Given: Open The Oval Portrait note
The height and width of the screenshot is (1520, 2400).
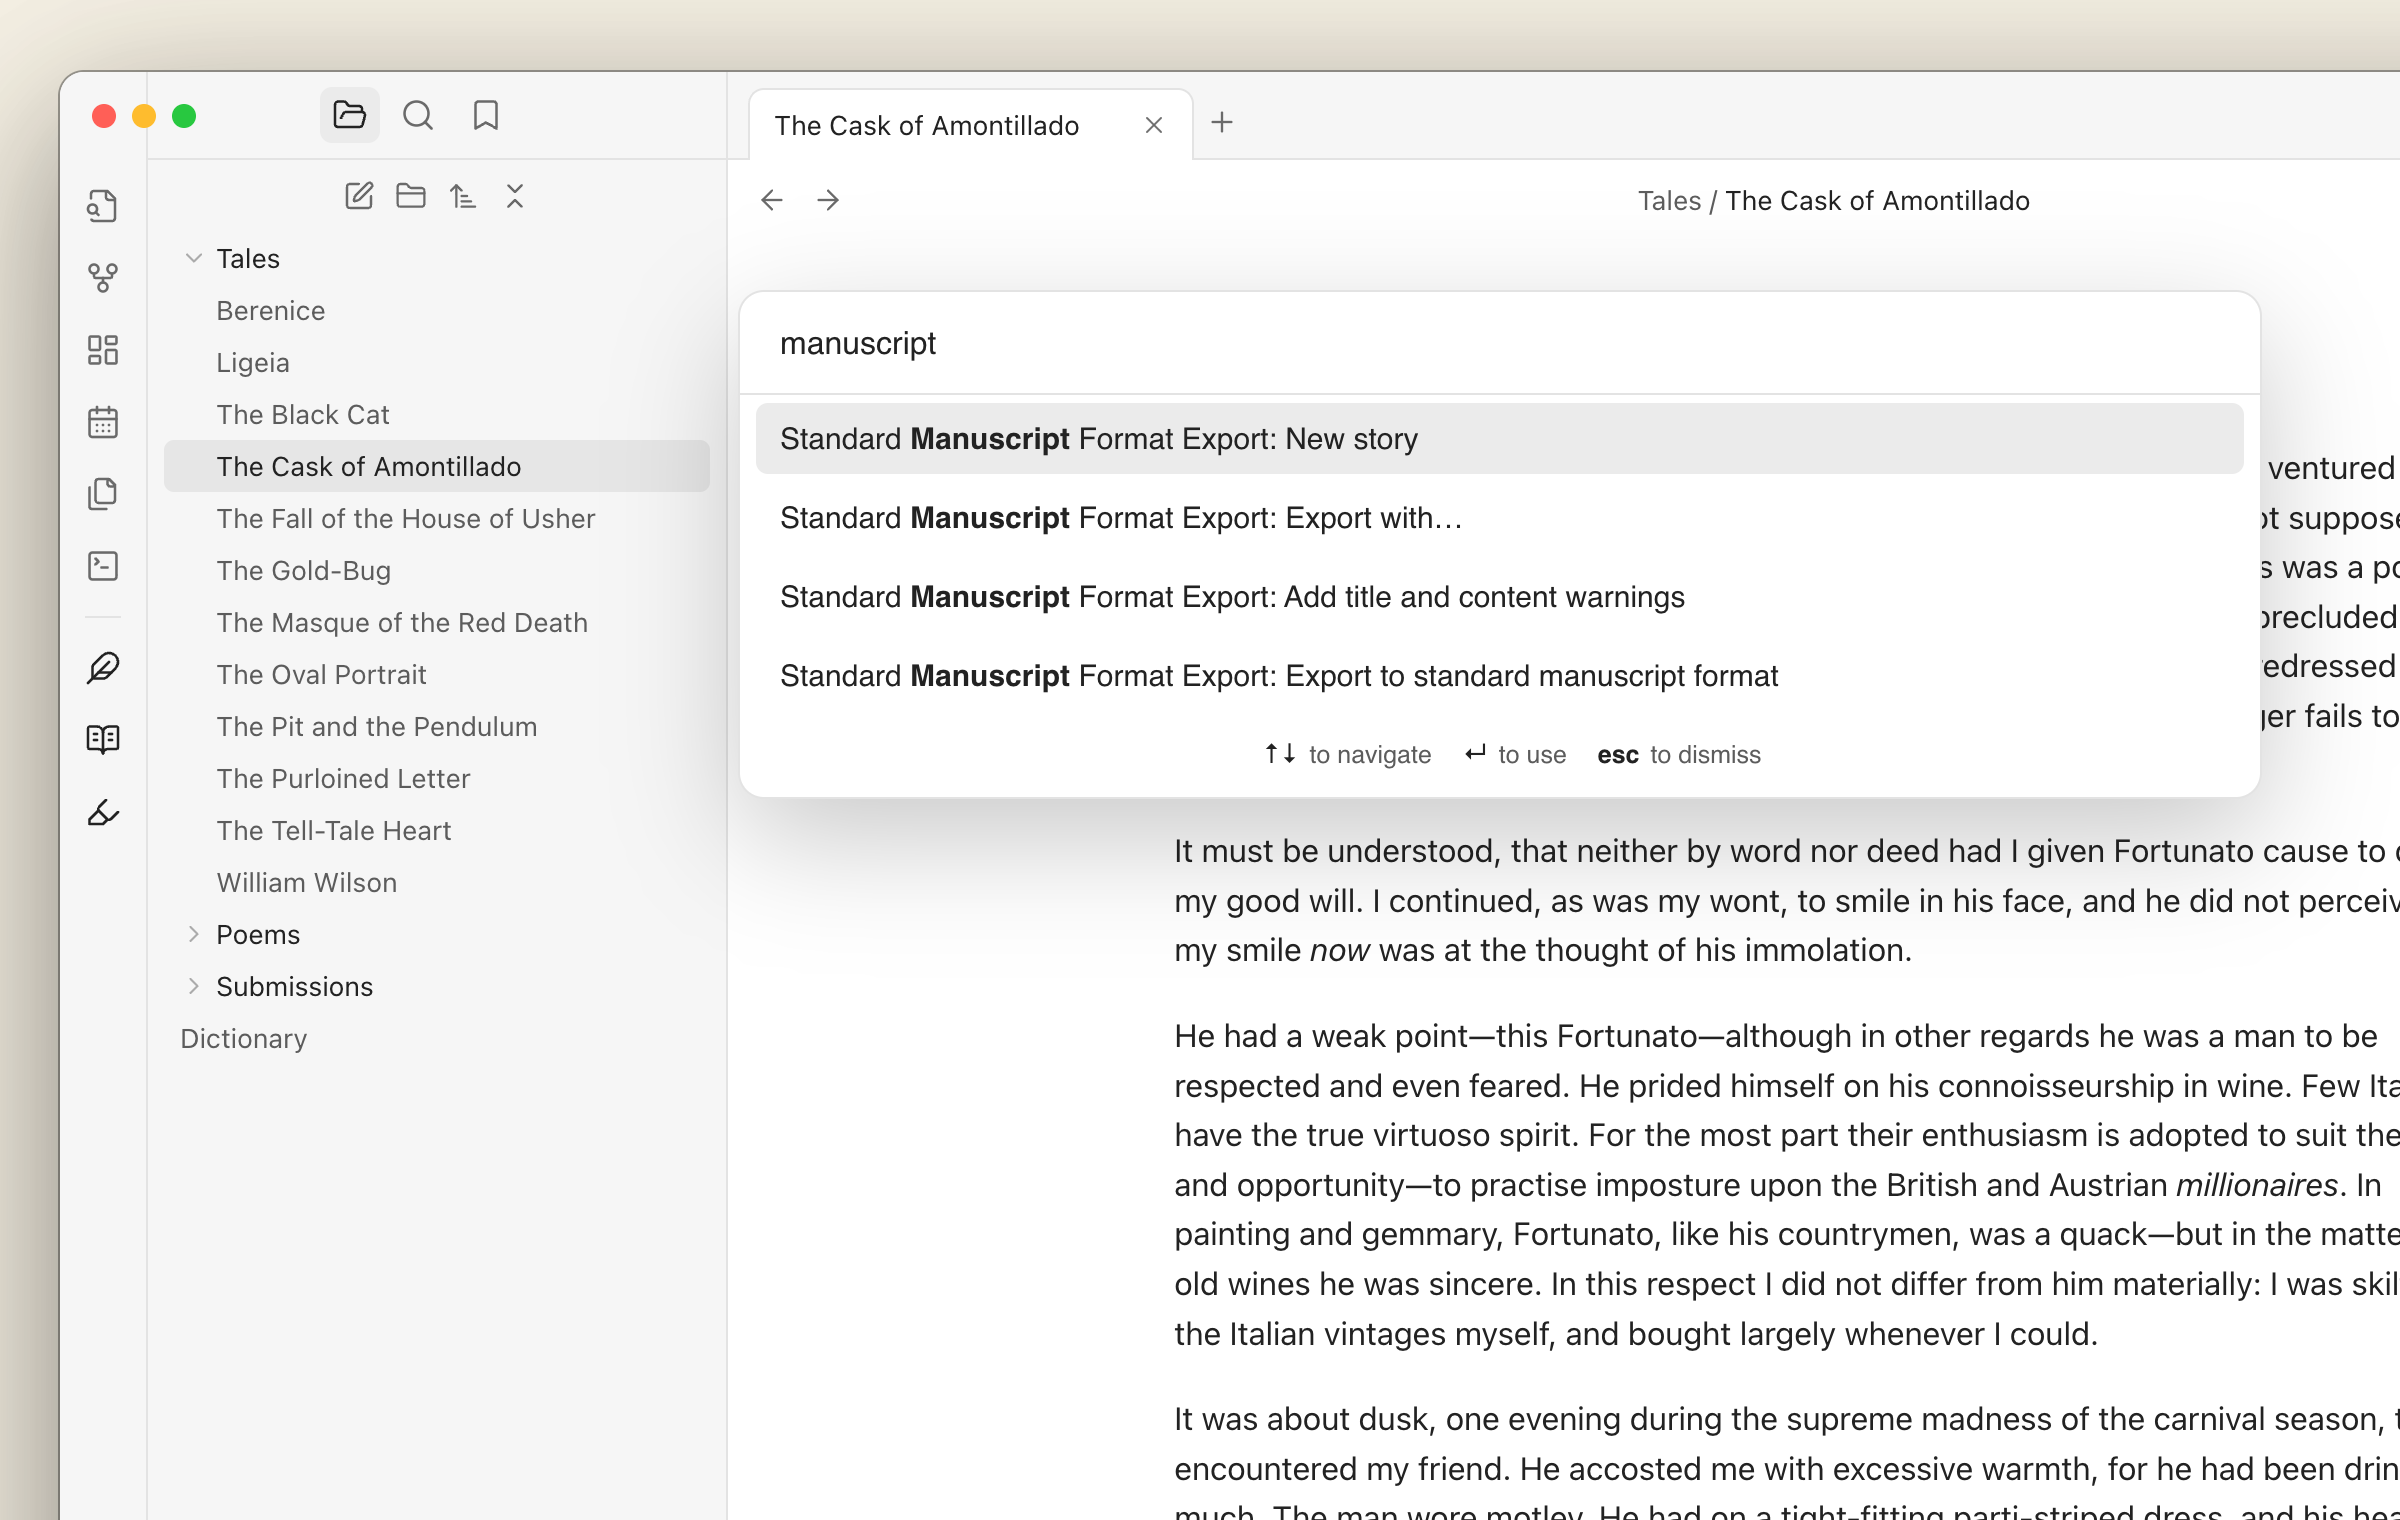Looking at the screenshot, I should (x=437, y=675).
